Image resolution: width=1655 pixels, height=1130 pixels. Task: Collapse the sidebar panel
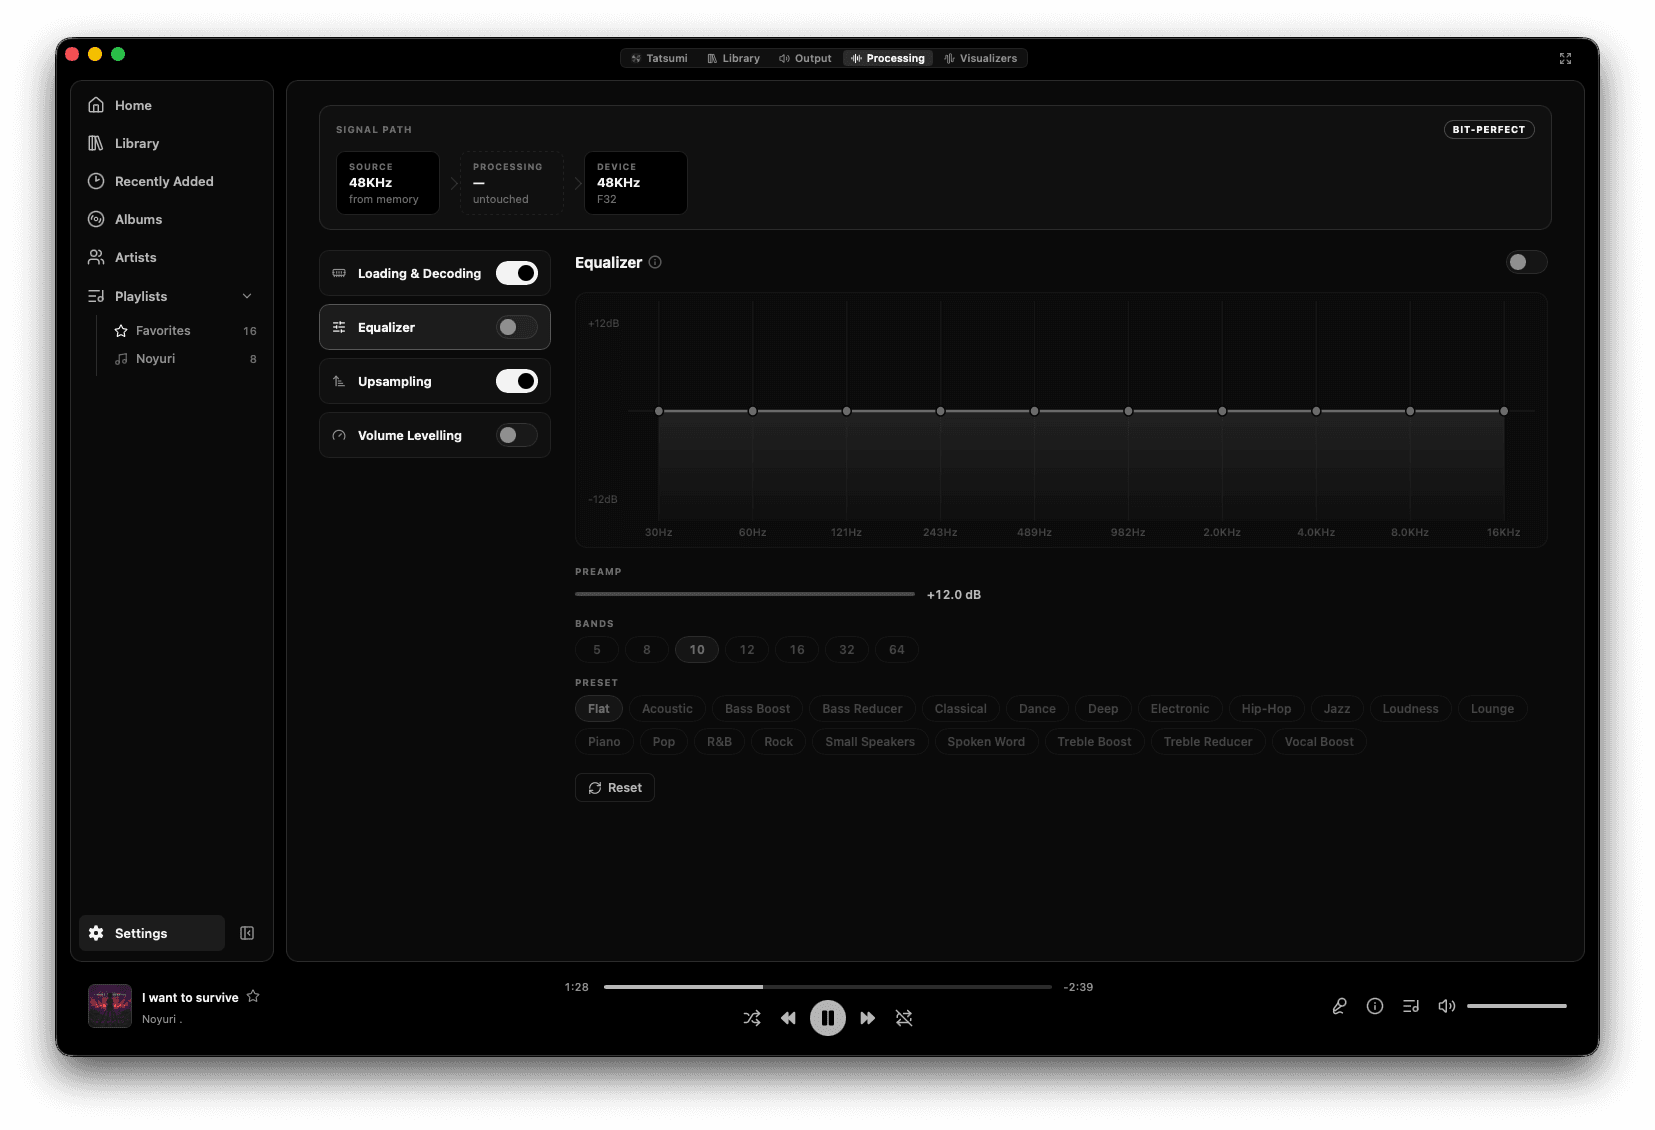[247, 933]
